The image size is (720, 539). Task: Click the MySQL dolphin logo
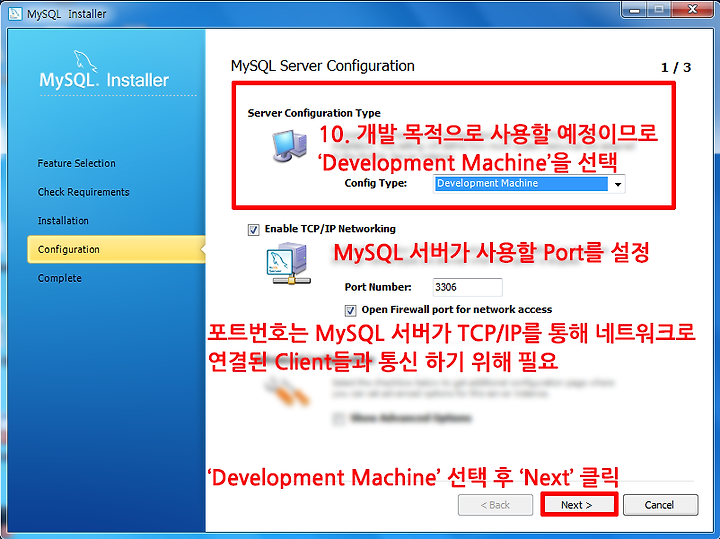85,62
